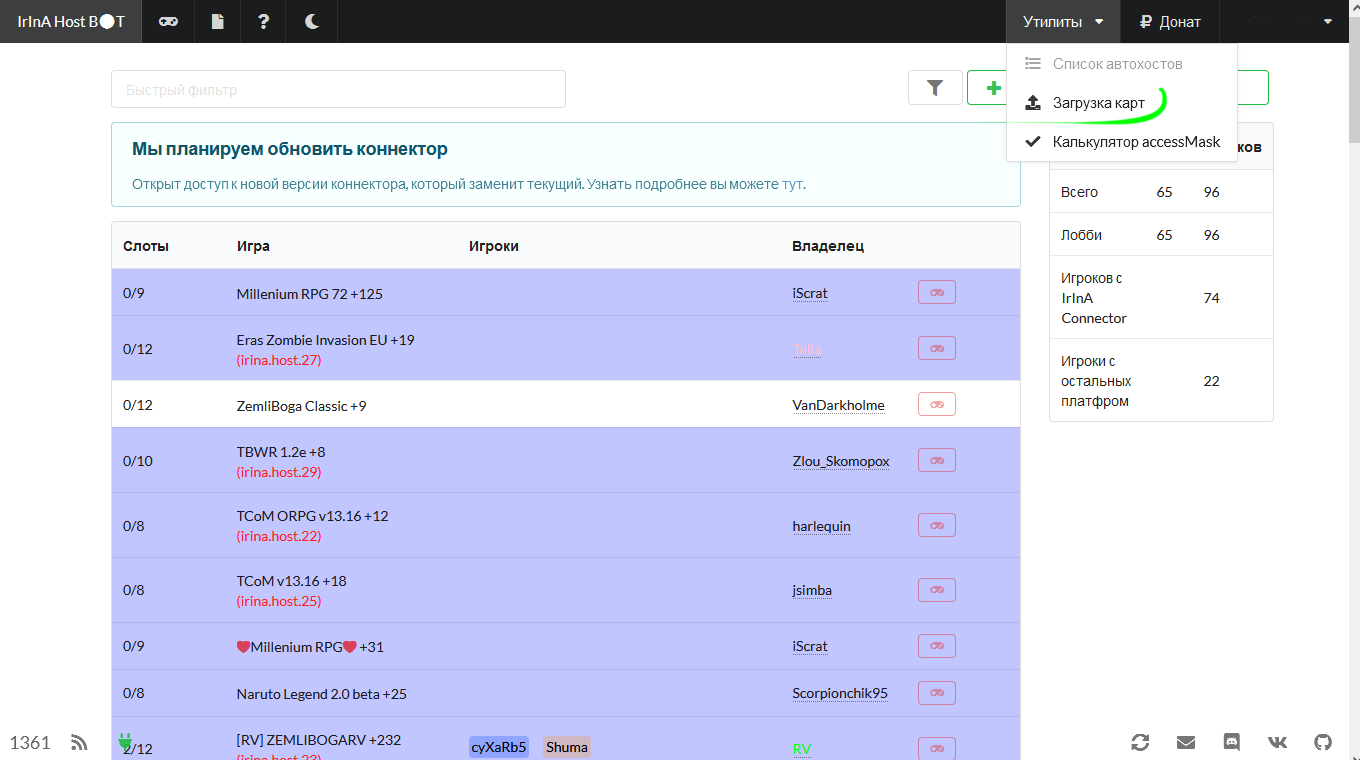The image size is (1360, 760).
Task: Click the player tag cyXaRb5
Action: pyautogui.click(x=499, y=747)
